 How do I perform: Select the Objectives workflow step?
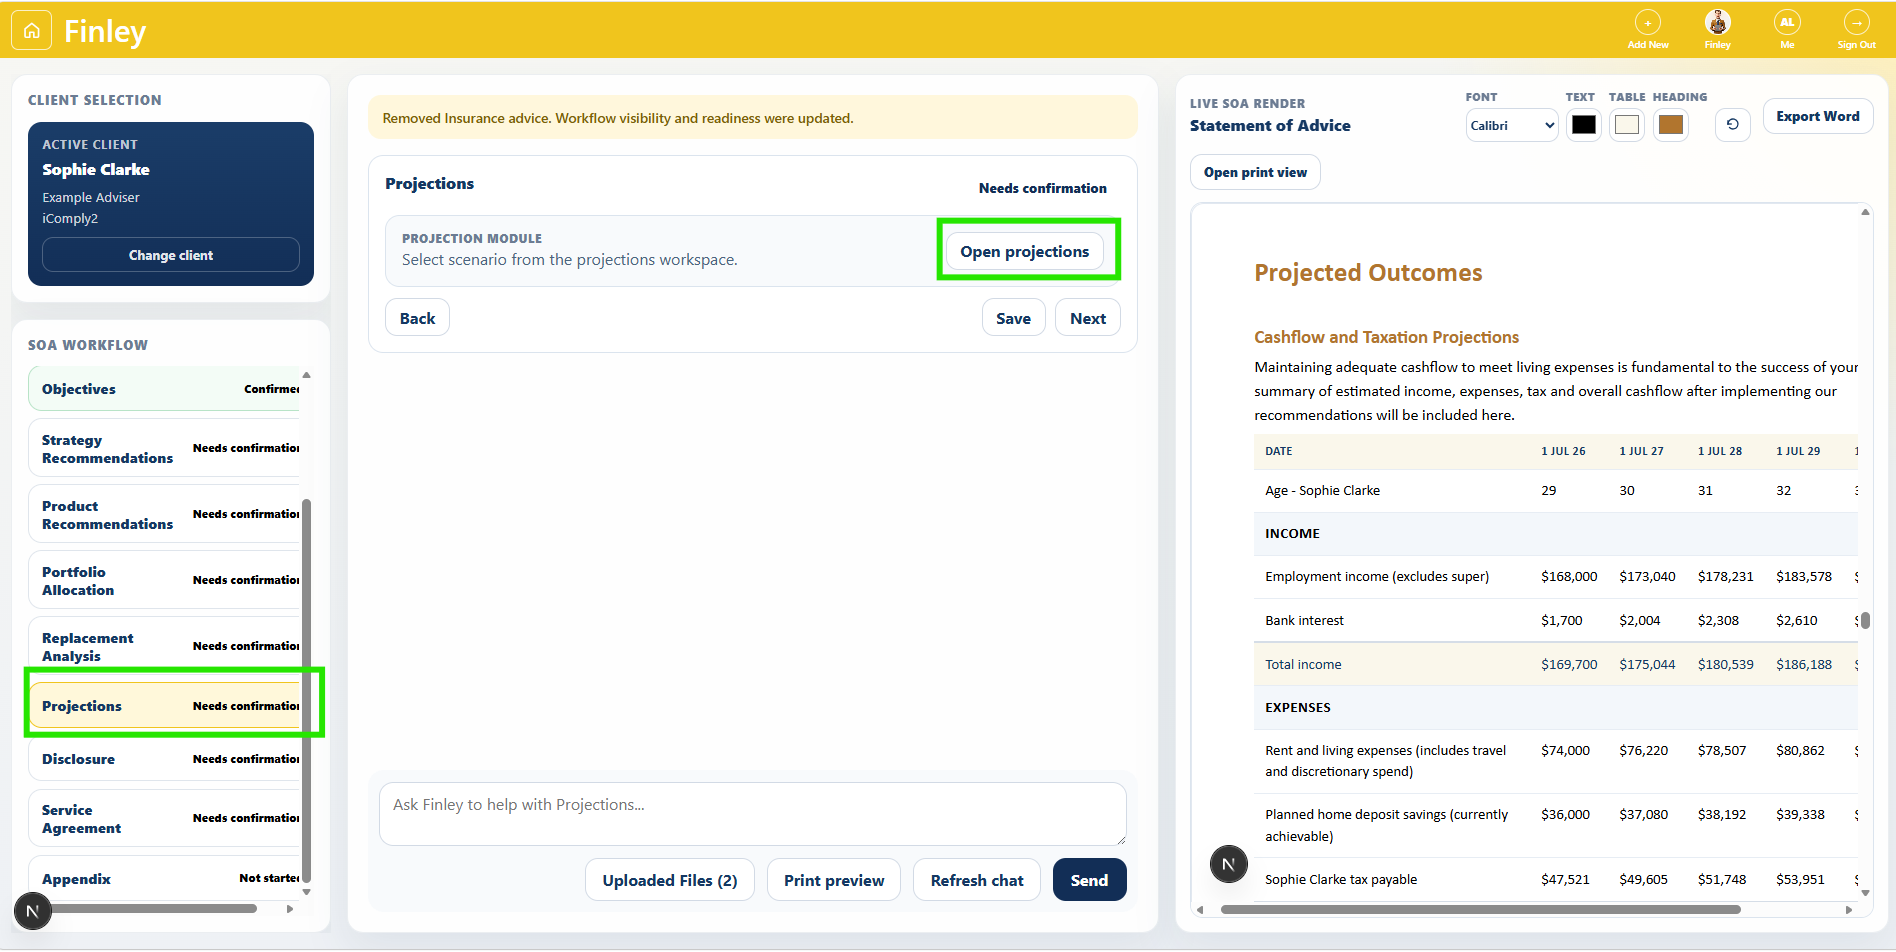click(x=165, y=389)
